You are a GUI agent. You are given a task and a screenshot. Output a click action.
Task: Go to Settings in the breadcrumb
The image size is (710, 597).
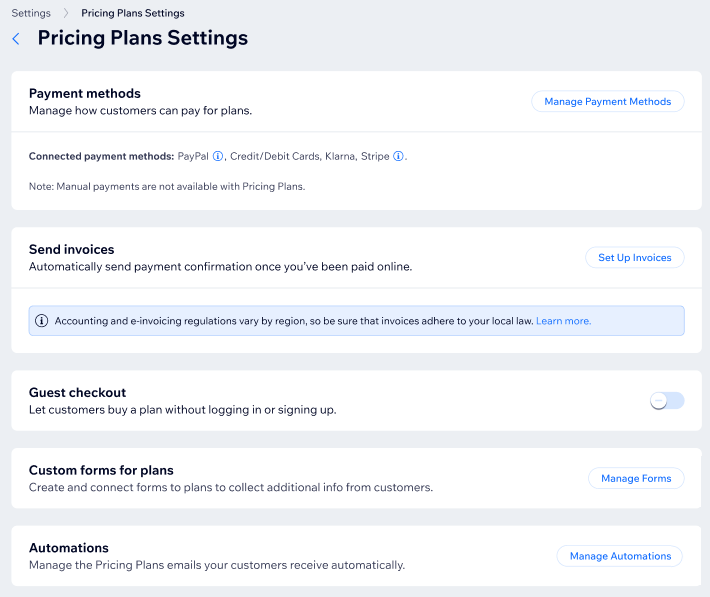pyautogui.click(x=31, y=14)
